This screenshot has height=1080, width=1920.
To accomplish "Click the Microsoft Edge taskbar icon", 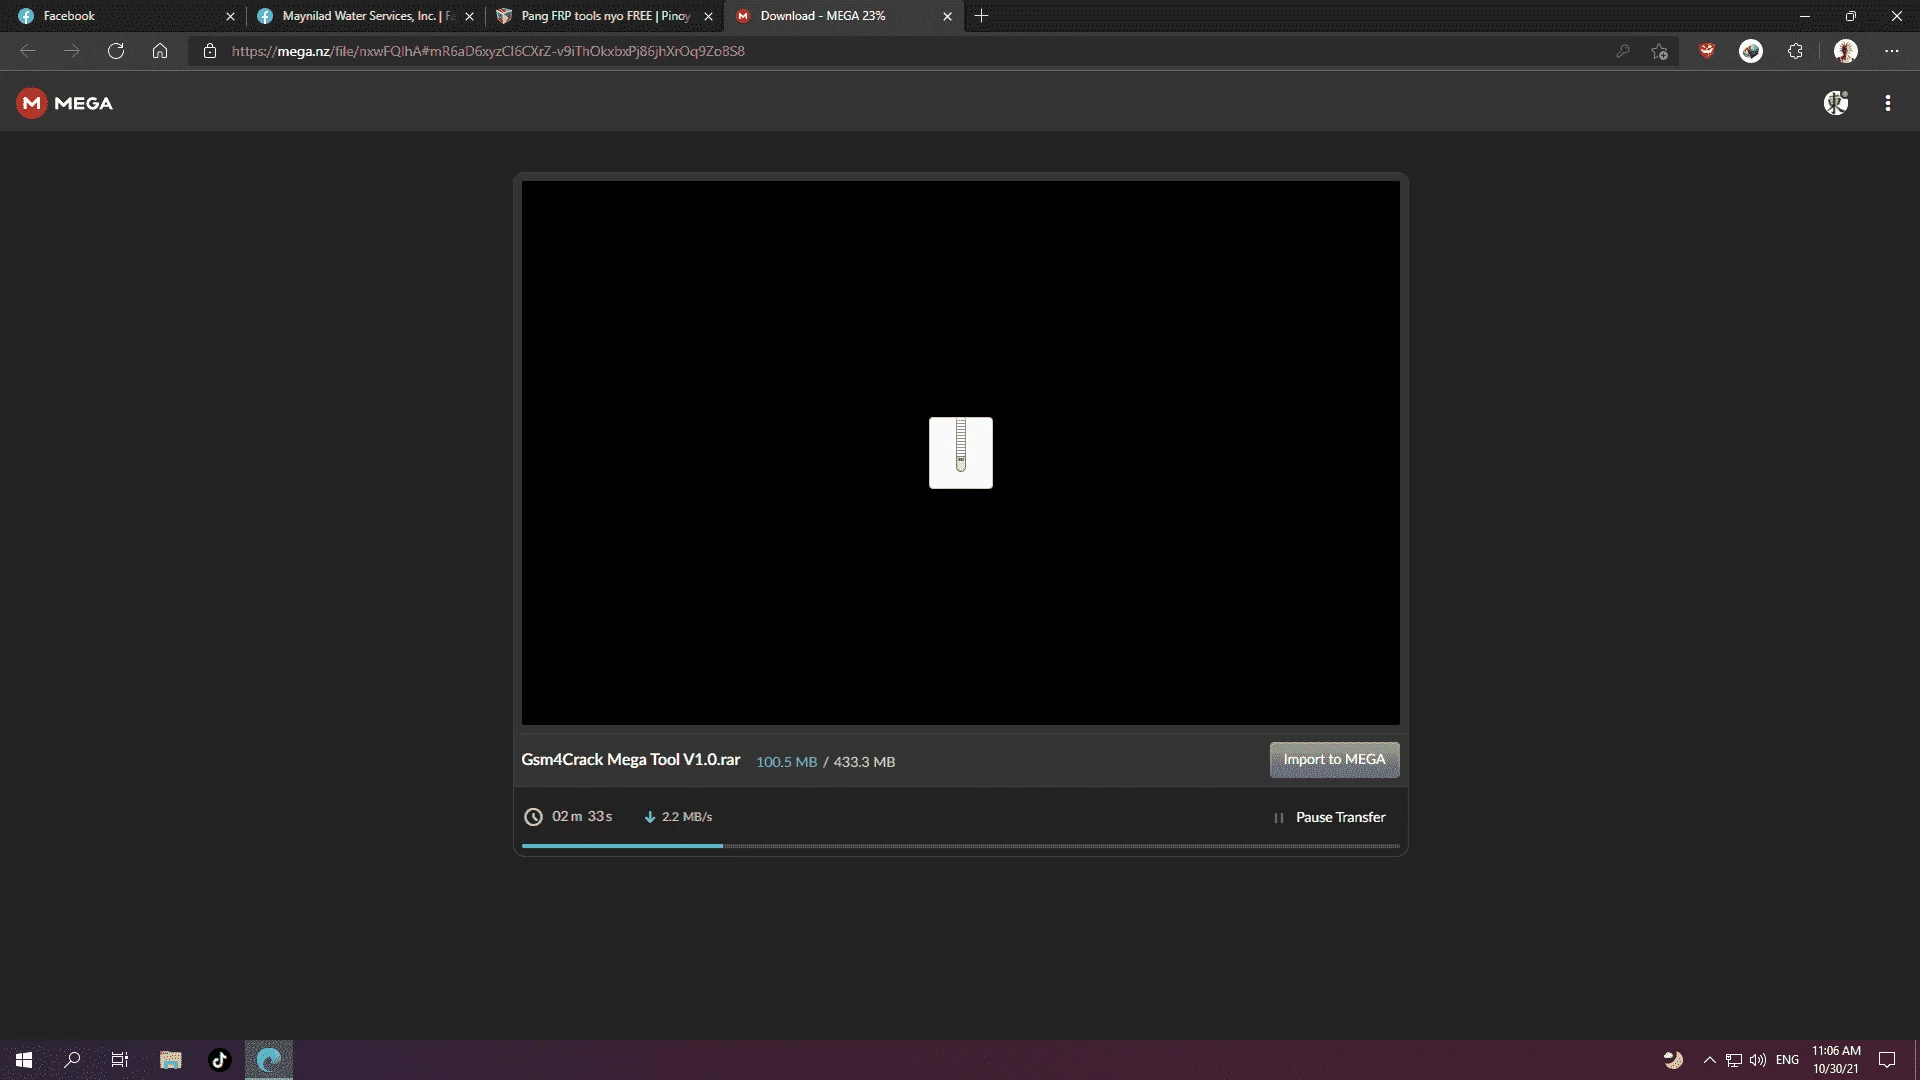I will coord(269,1060).
